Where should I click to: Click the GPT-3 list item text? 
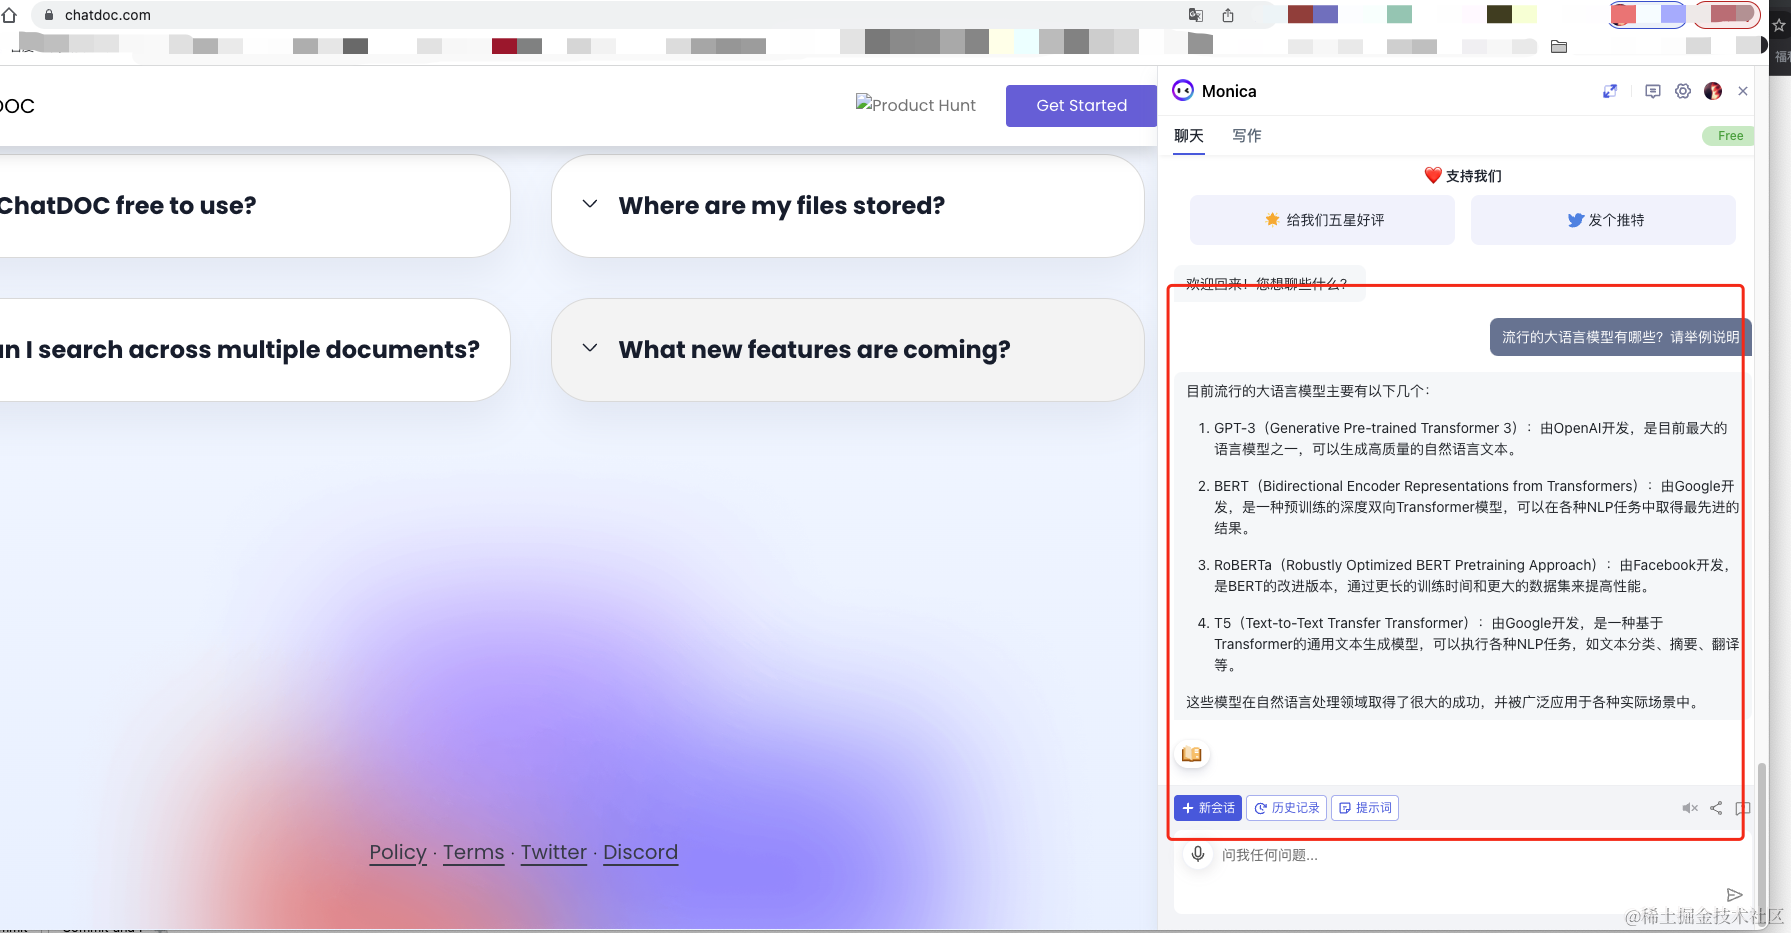point(1471,438)
